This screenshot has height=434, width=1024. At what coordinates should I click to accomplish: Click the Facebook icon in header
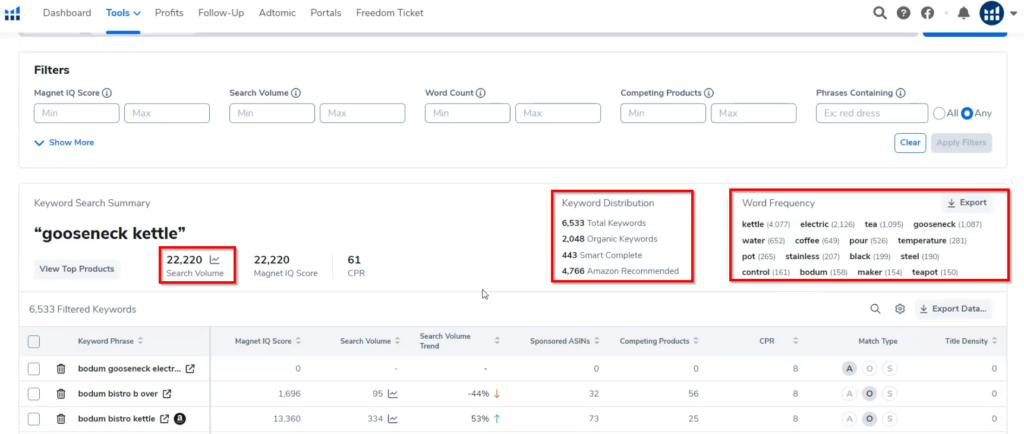click(x=927, y=13)
